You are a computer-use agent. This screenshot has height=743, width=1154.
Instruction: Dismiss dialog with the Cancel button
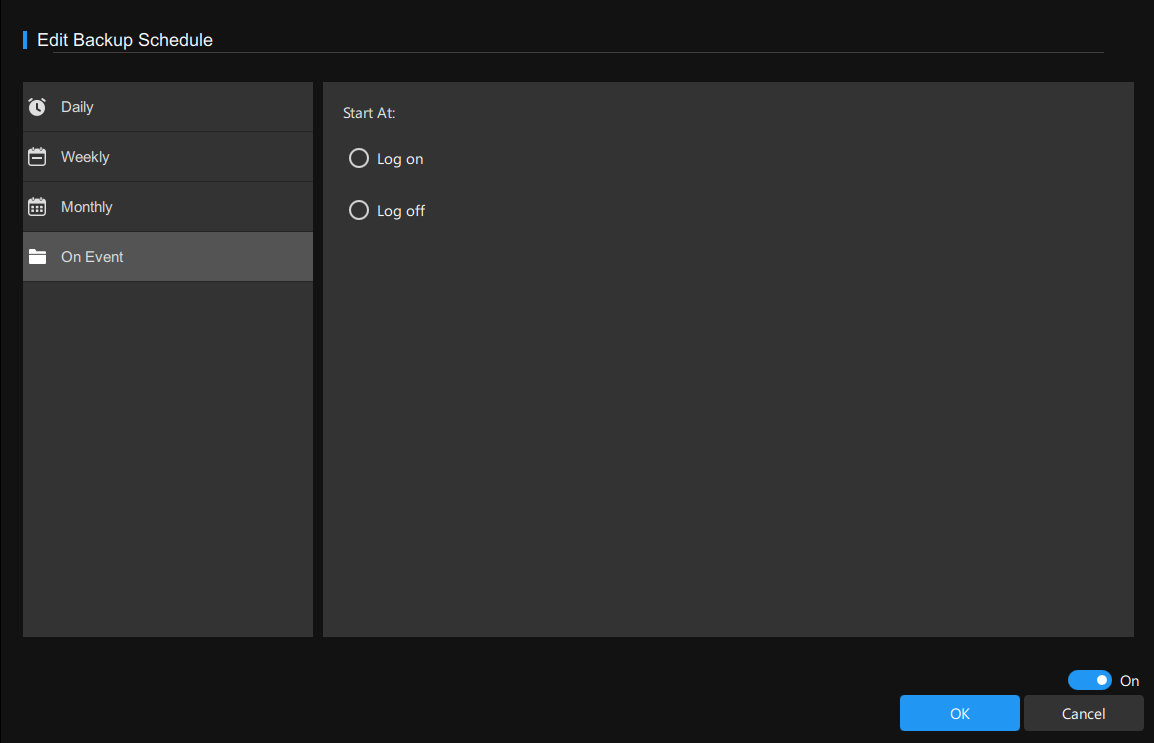[1083, 713]
